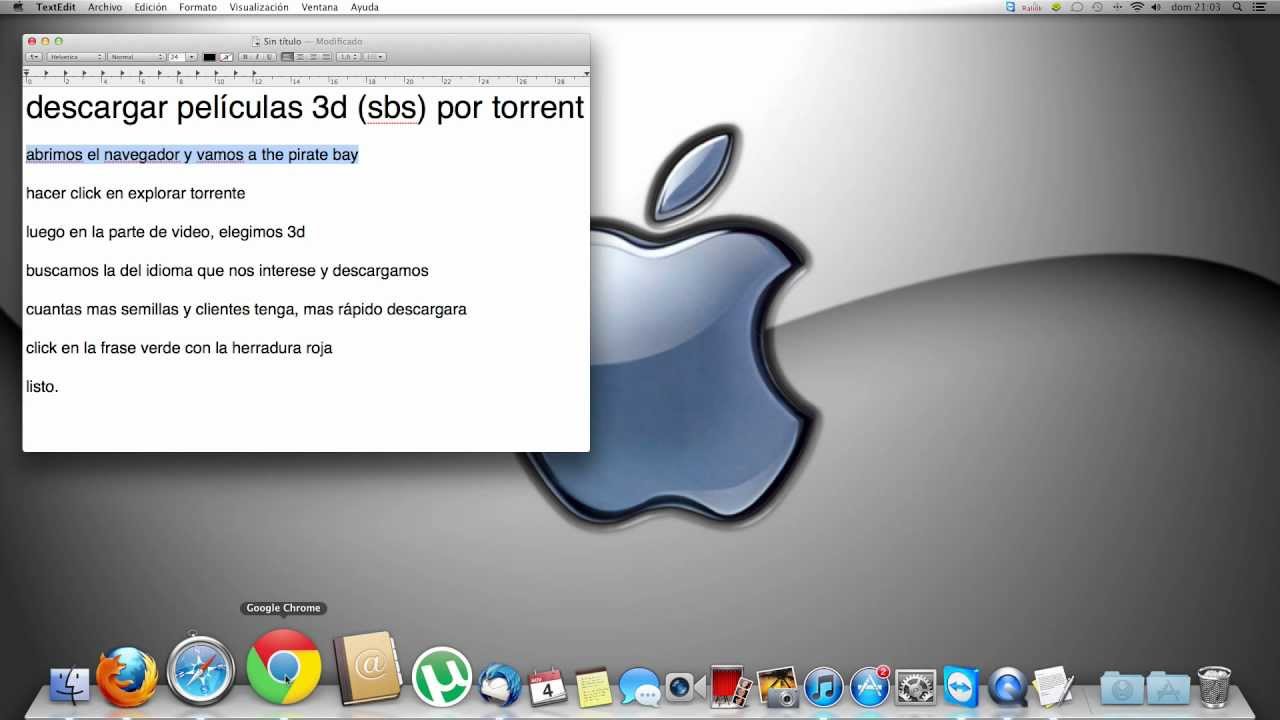This screenshot has height=720, width=1280.
Task: Click the line 'hacer click en explorar torrente'
Action: point(135,193)
